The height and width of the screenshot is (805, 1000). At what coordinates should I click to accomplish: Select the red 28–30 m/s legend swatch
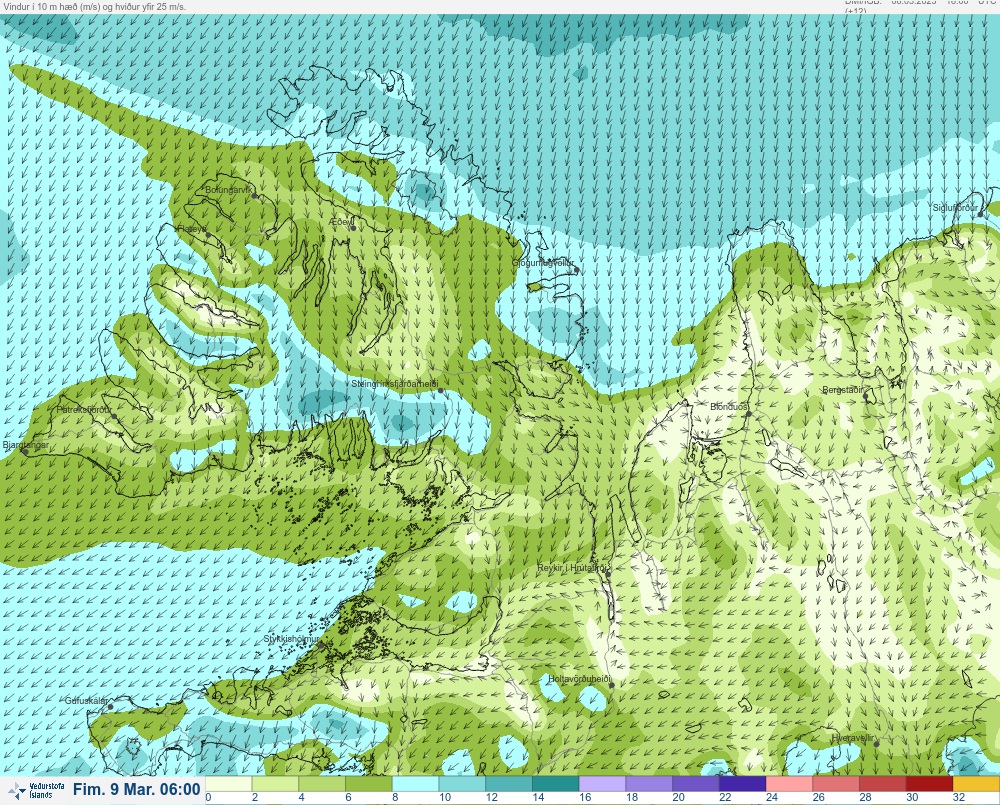coord(882,783)
